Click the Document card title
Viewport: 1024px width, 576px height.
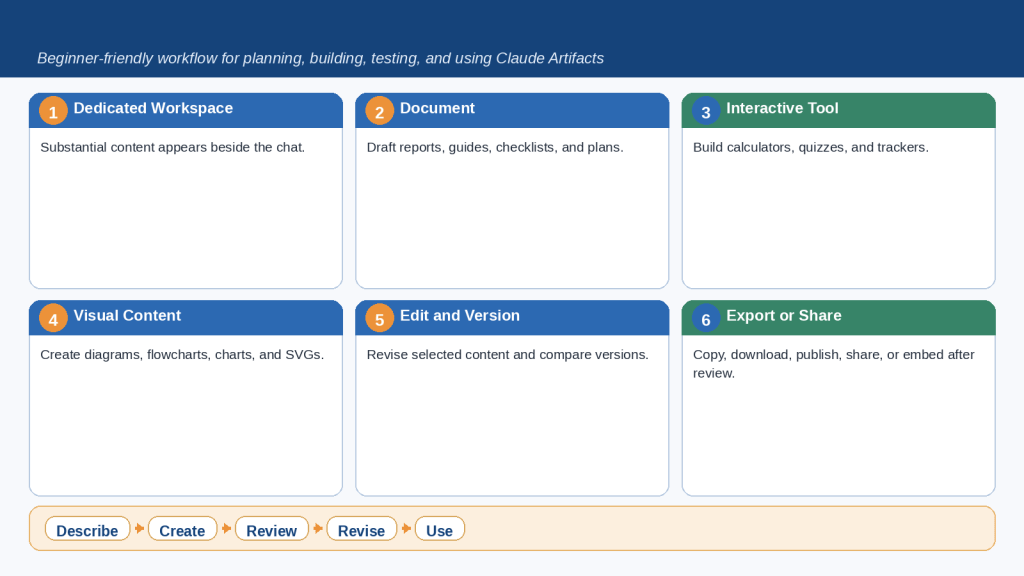(437, 108)
